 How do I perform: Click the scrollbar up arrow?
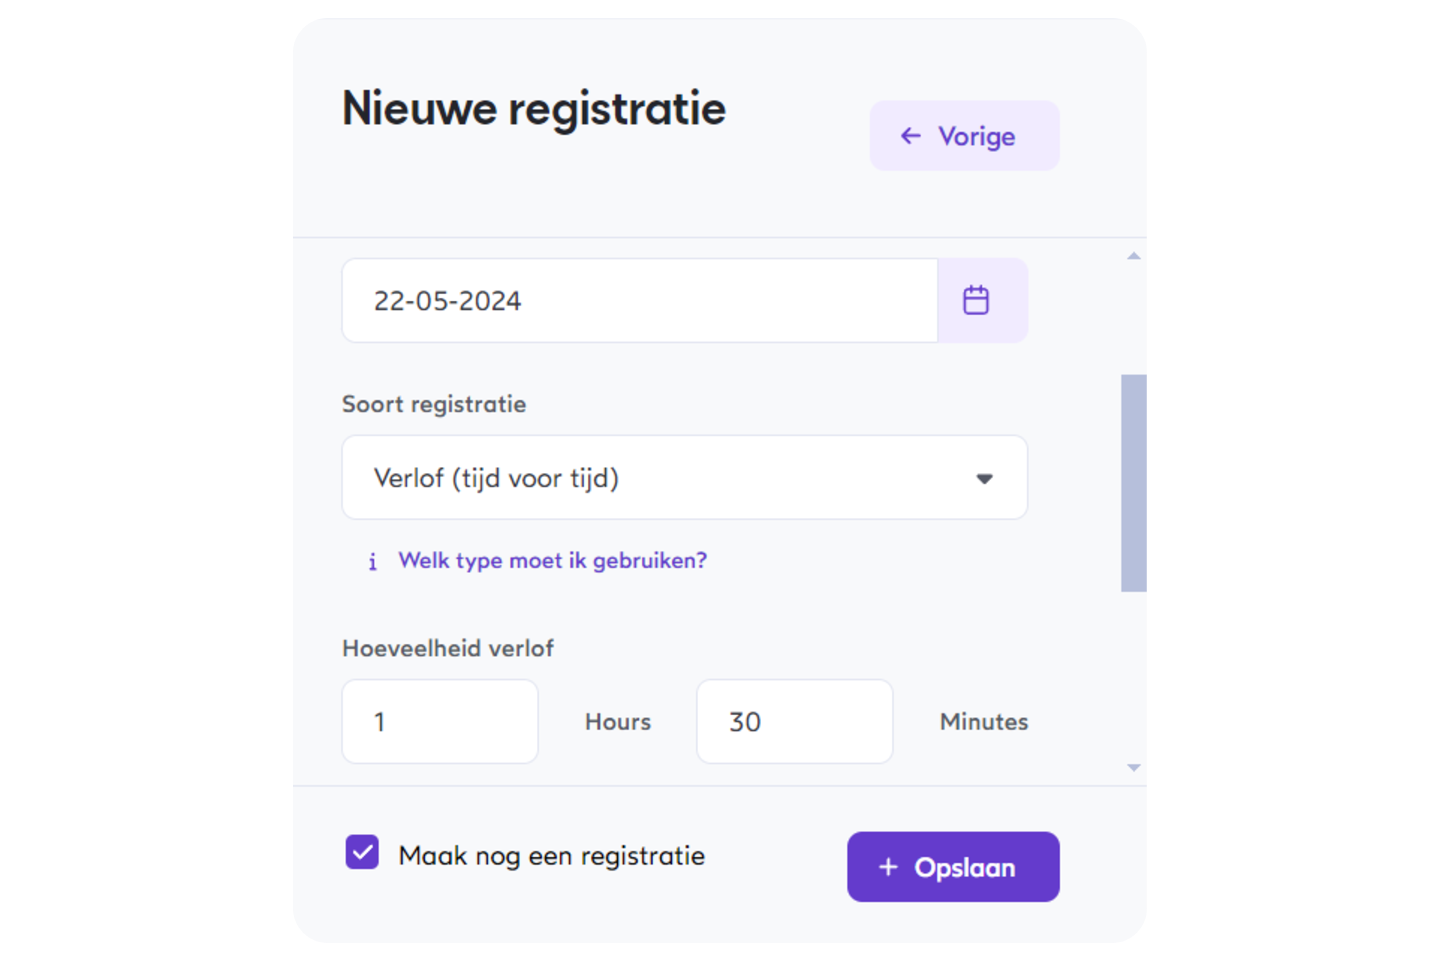point(1133,256)
